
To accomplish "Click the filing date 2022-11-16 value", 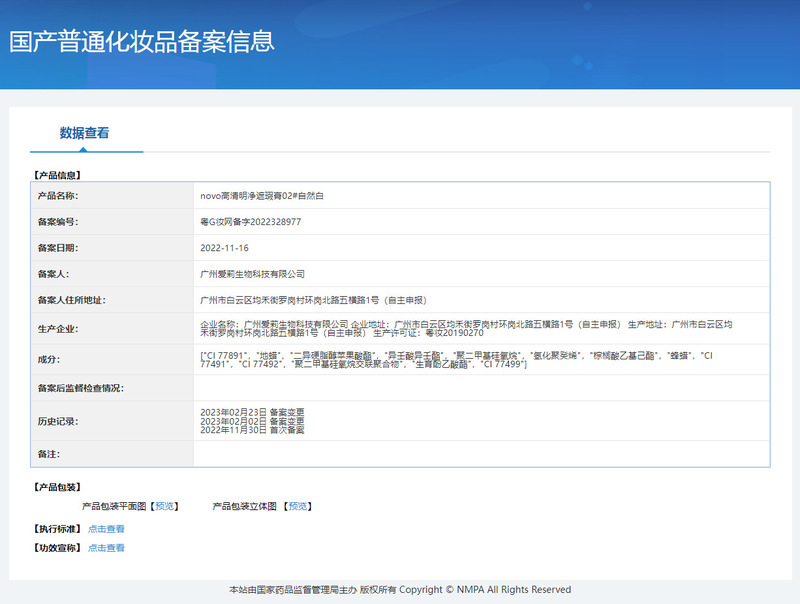I will [x=225, y=248].
